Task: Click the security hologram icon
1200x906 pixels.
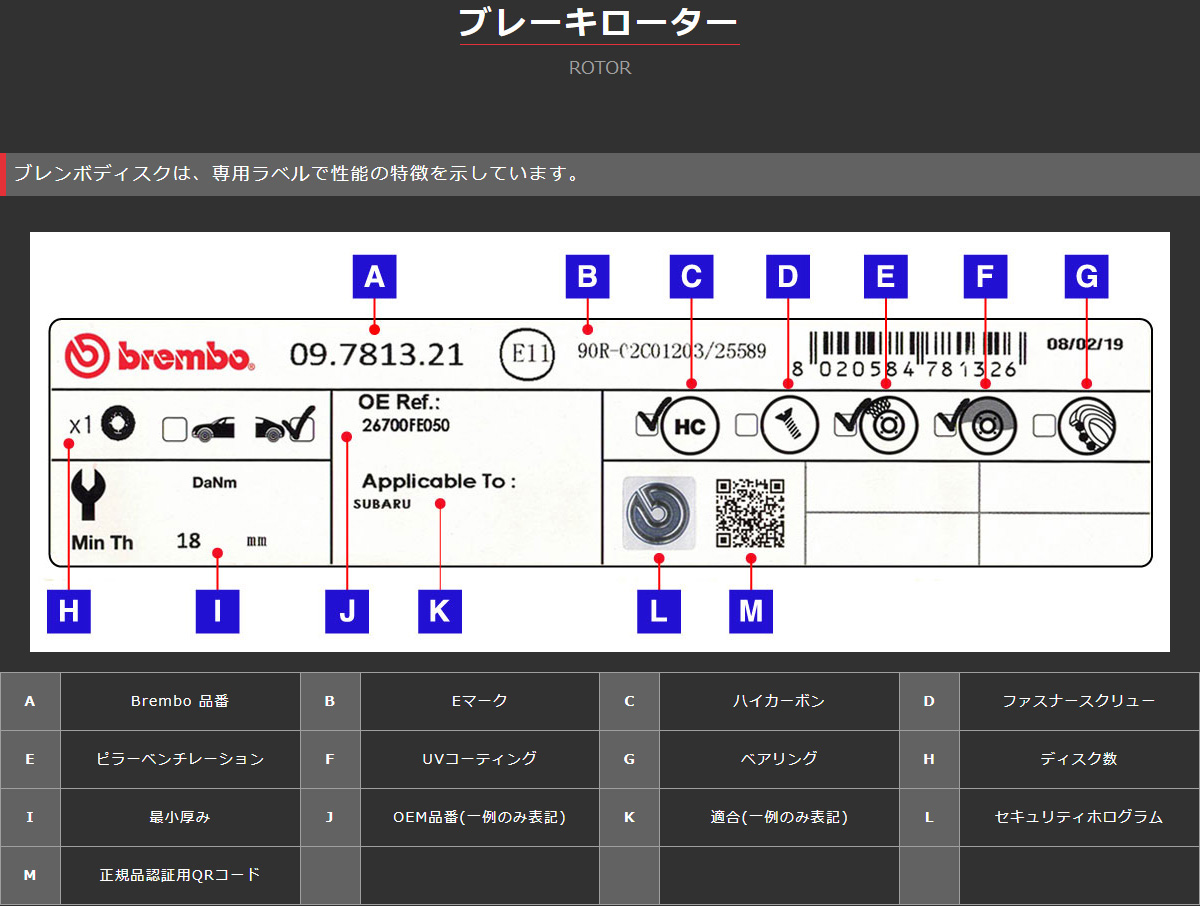Action: coord(659,512)
